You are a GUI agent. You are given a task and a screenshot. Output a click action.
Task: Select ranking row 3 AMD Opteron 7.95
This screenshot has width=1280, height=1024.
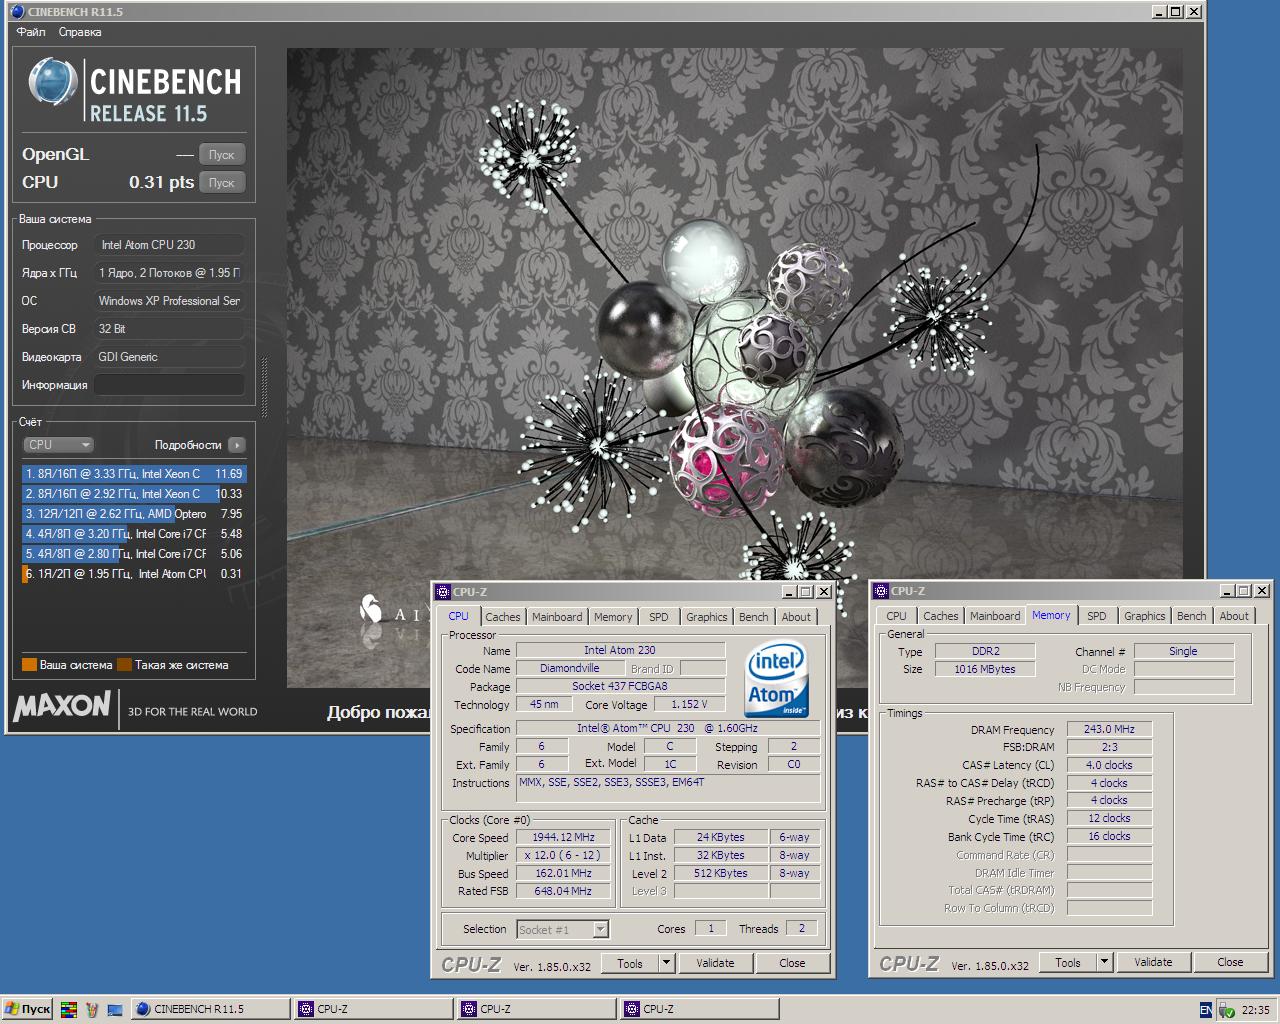[134, 514]
